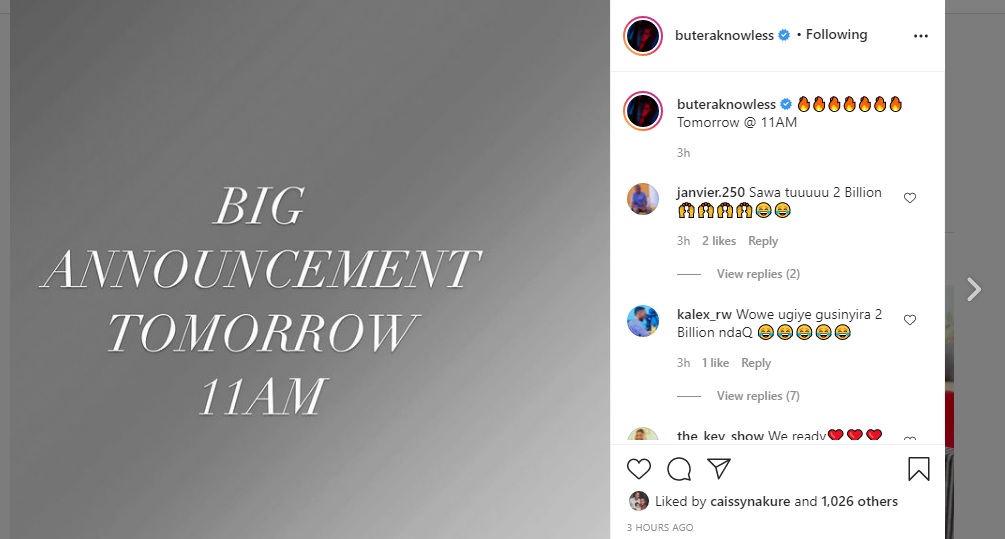Open kalex_rw's profile avatar
This screenshot has width=1005, height=539.
(643, 321)
